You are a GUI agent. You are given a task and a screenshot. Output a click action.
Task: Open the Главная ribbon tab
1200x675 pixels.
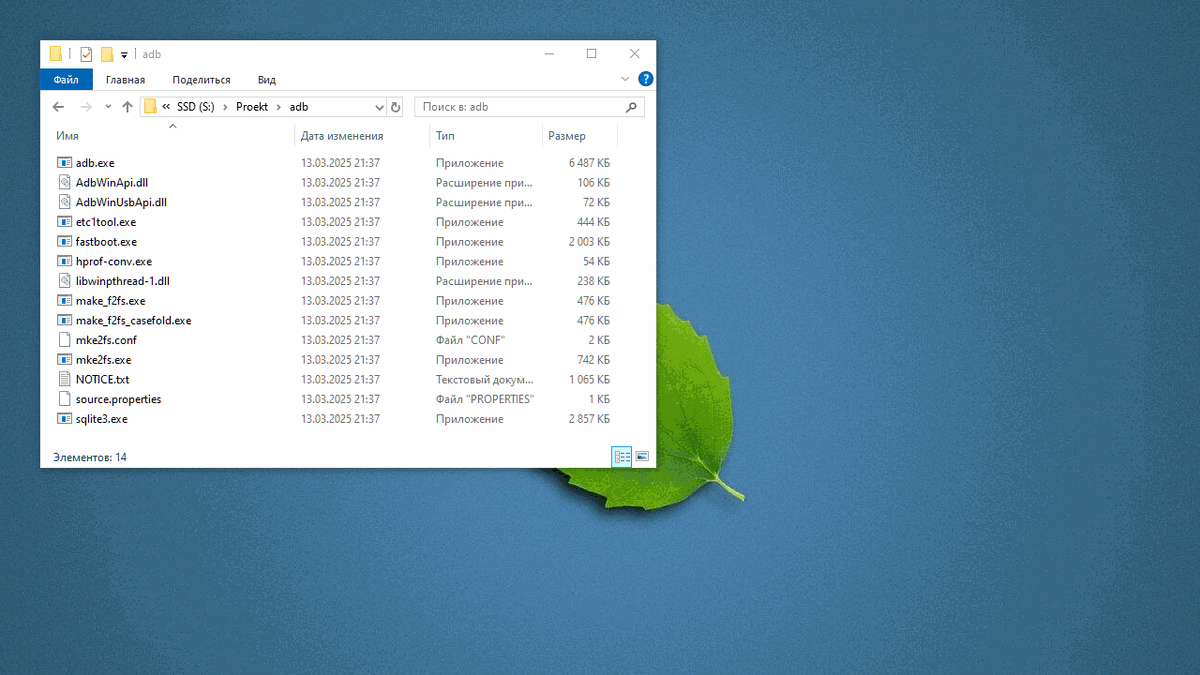[125, 80]
